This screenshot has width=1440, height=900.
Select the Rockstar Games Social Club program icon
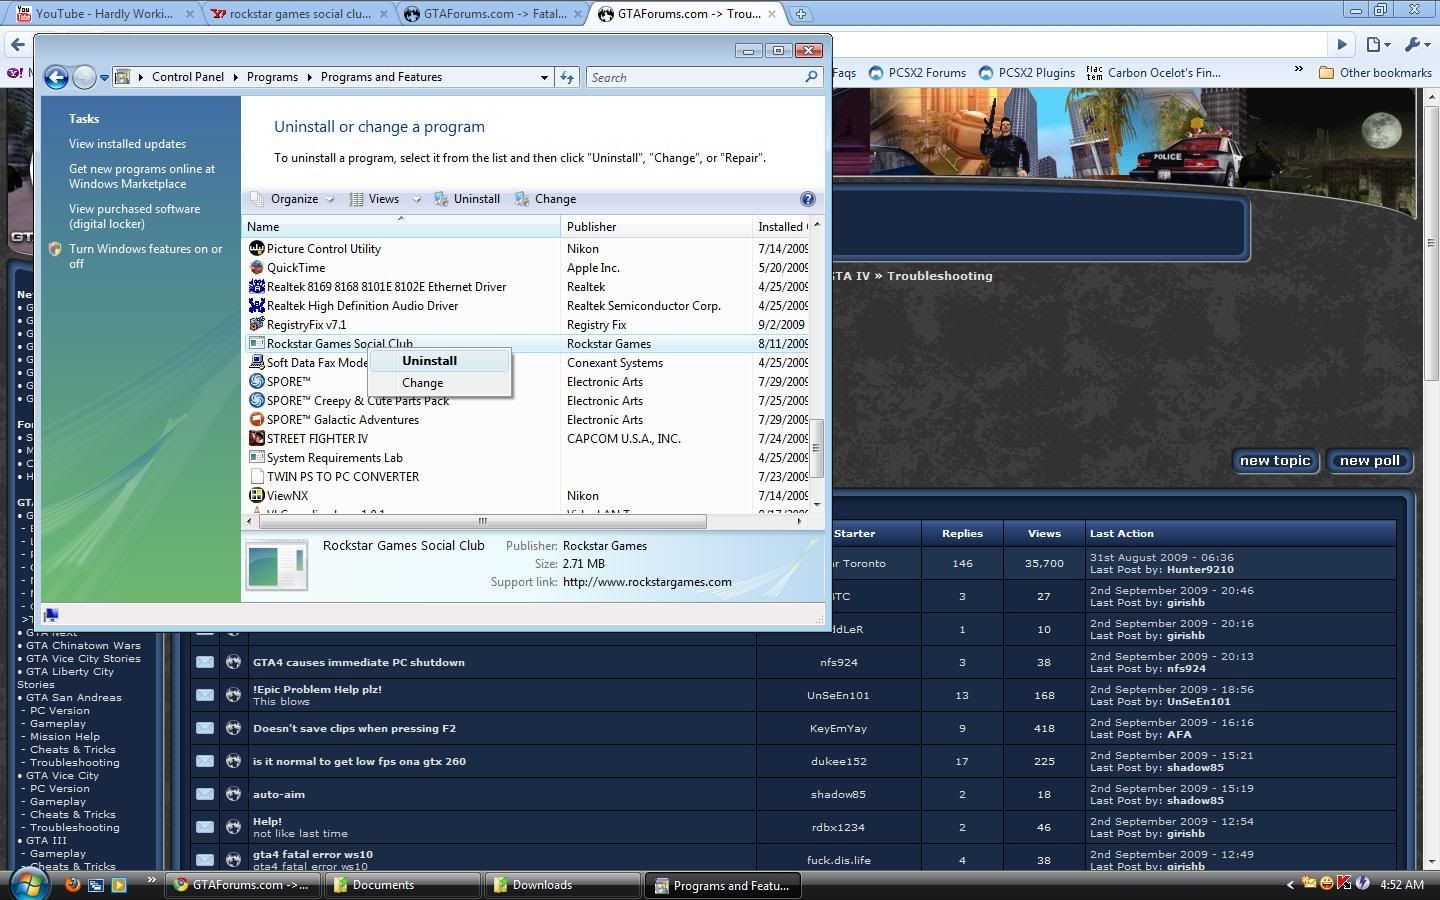pyautogui.click(x=256, y=343)
